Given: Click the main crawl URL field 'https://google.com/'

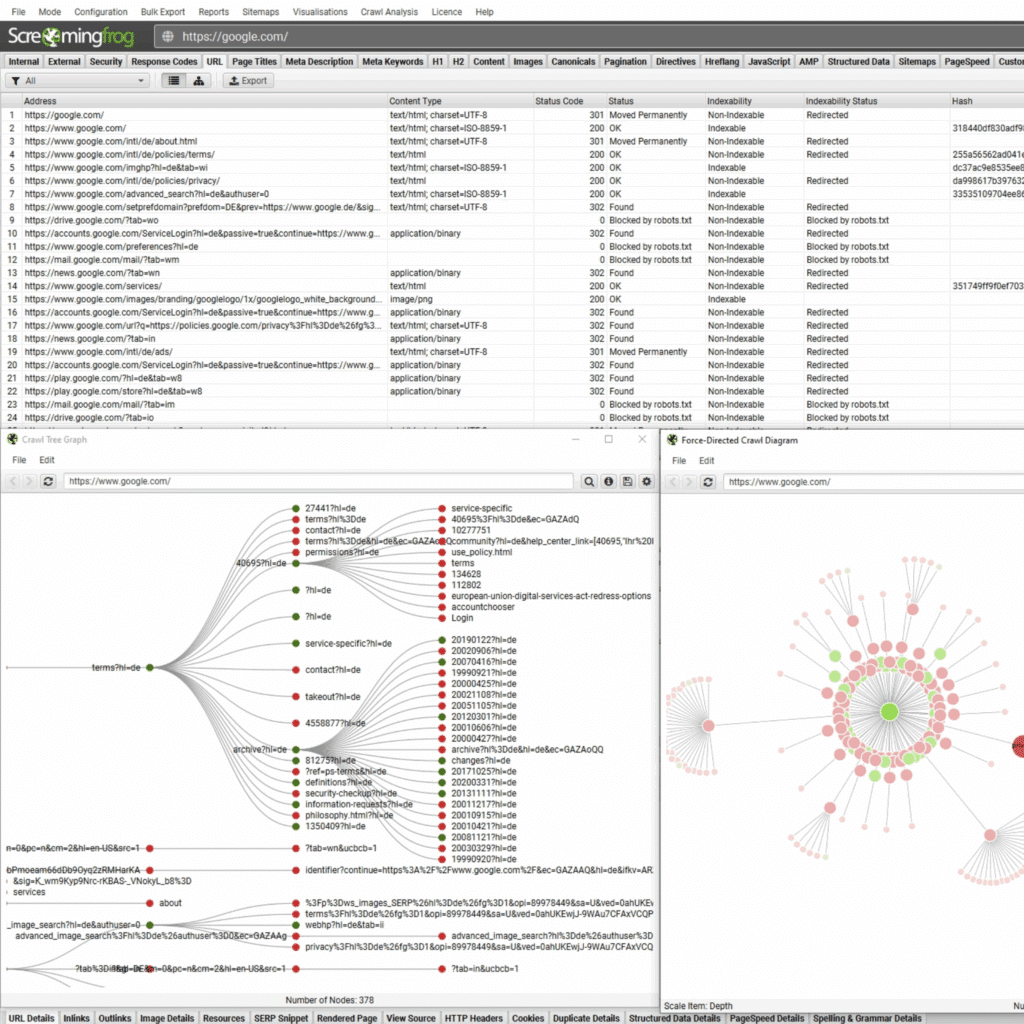Looking at the screenshot, I should click(x=588, y=37).
